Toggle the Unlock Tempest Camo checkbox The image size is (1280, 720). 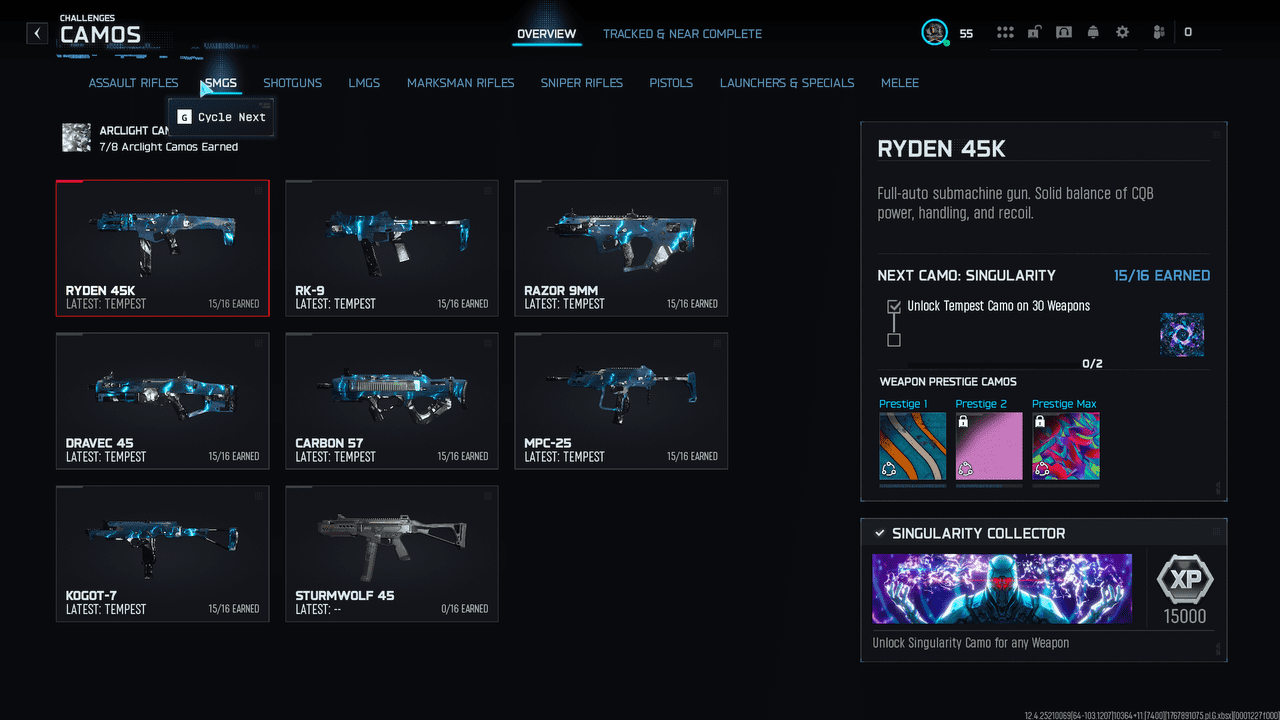coord(894,306)
